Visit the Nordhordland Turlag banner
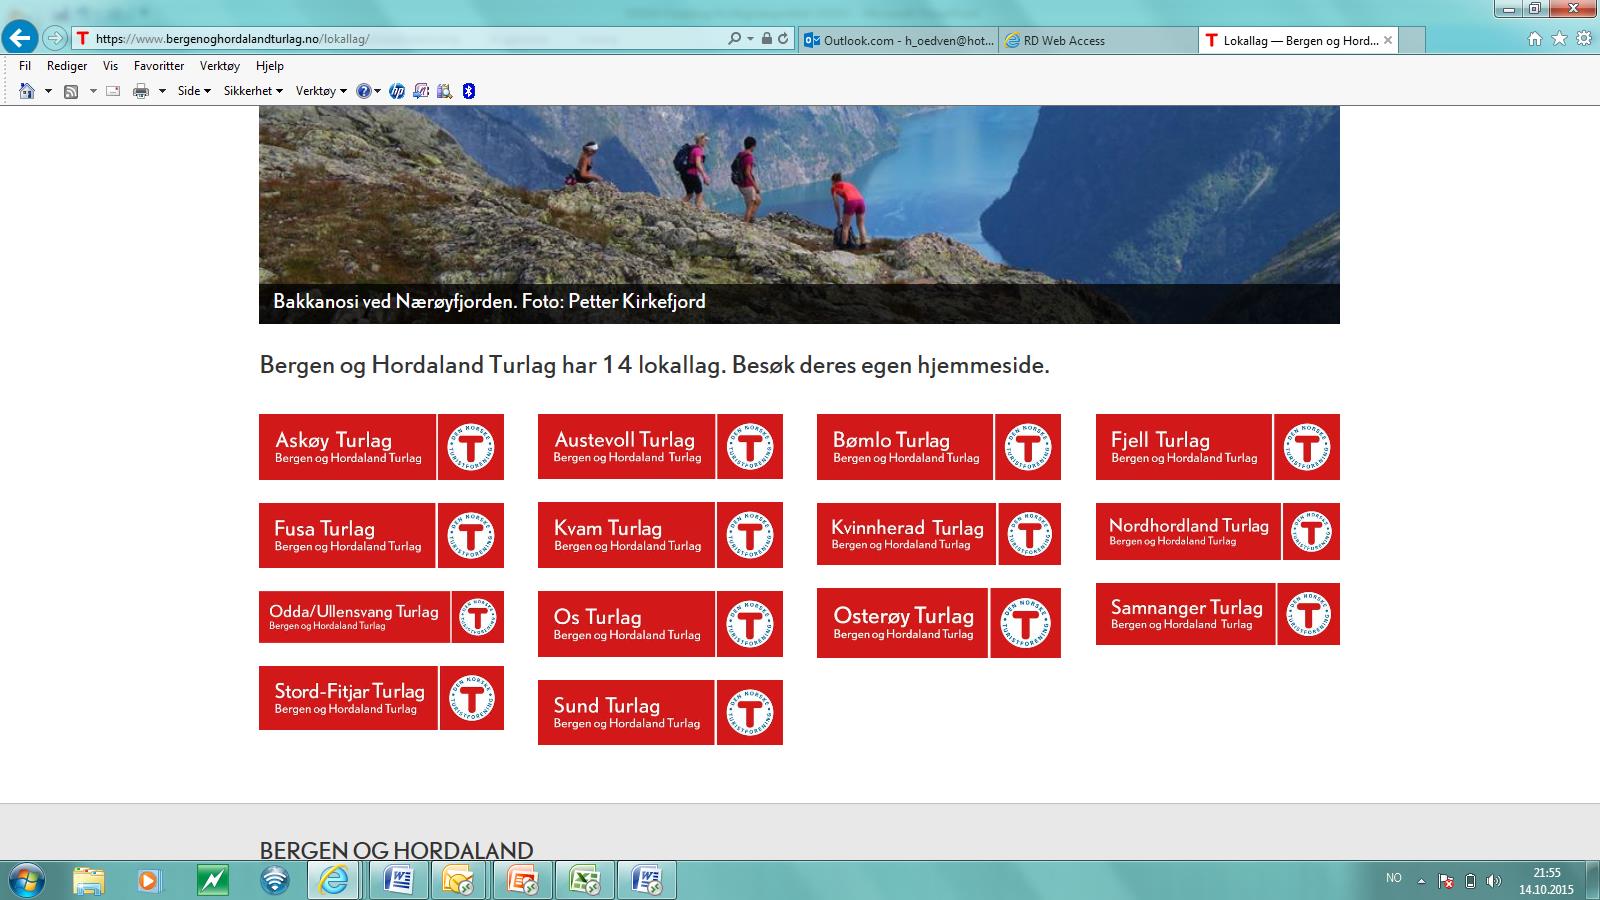The image size is (1600, 900). coord(1218,531)
